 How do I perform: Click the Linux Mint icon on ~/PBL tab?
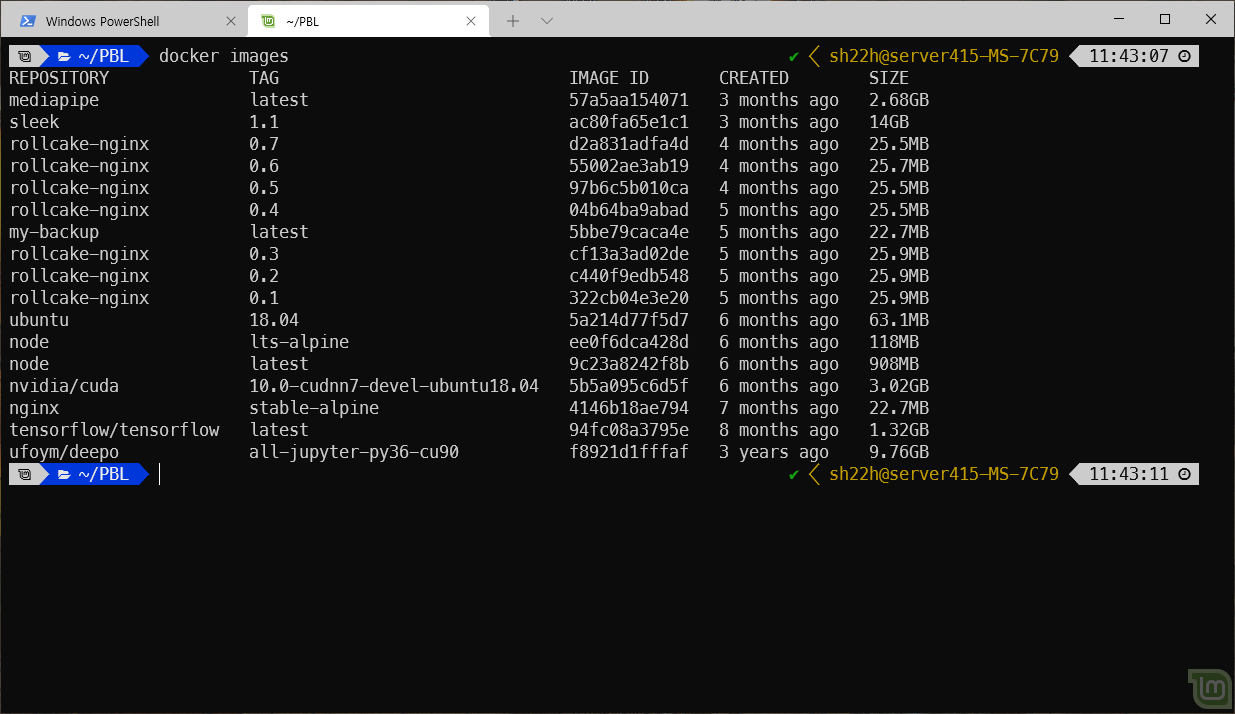pos(268,21)
